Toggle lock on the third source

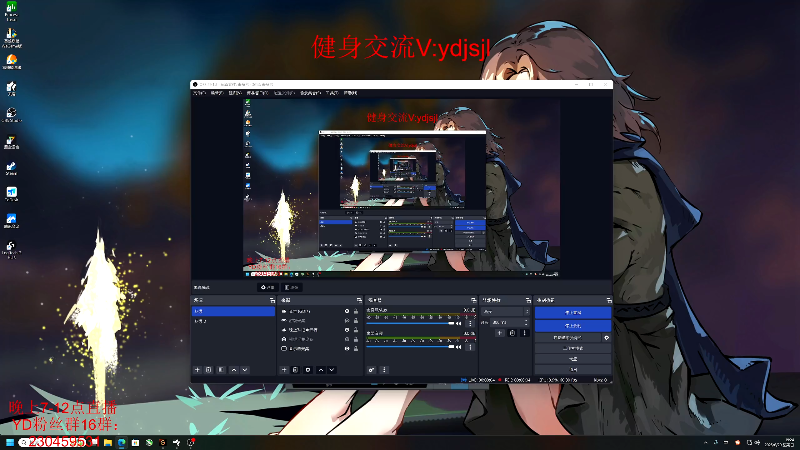click(x=356, y=330)
